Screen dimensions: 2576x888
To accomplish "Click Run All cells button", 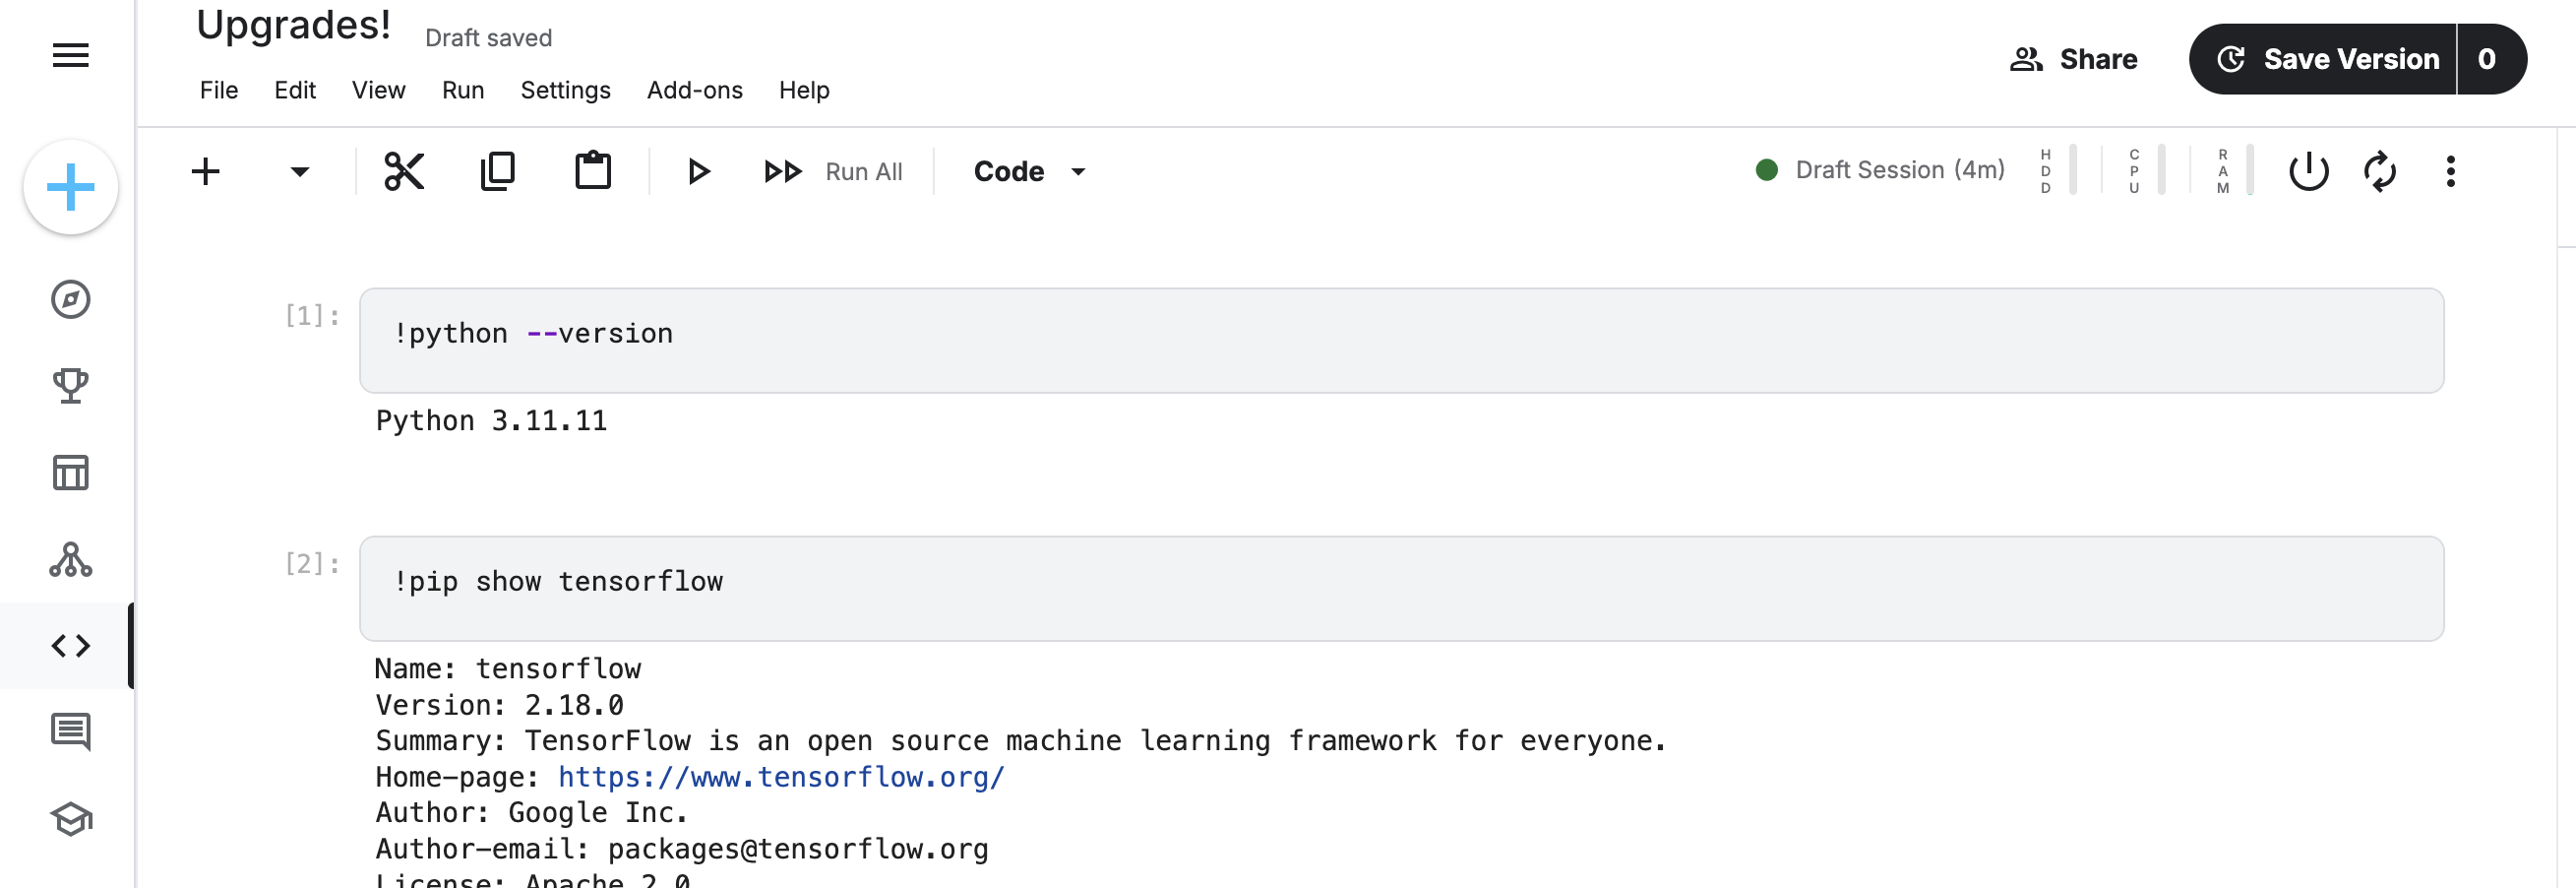I will click(x=833, y=172).
